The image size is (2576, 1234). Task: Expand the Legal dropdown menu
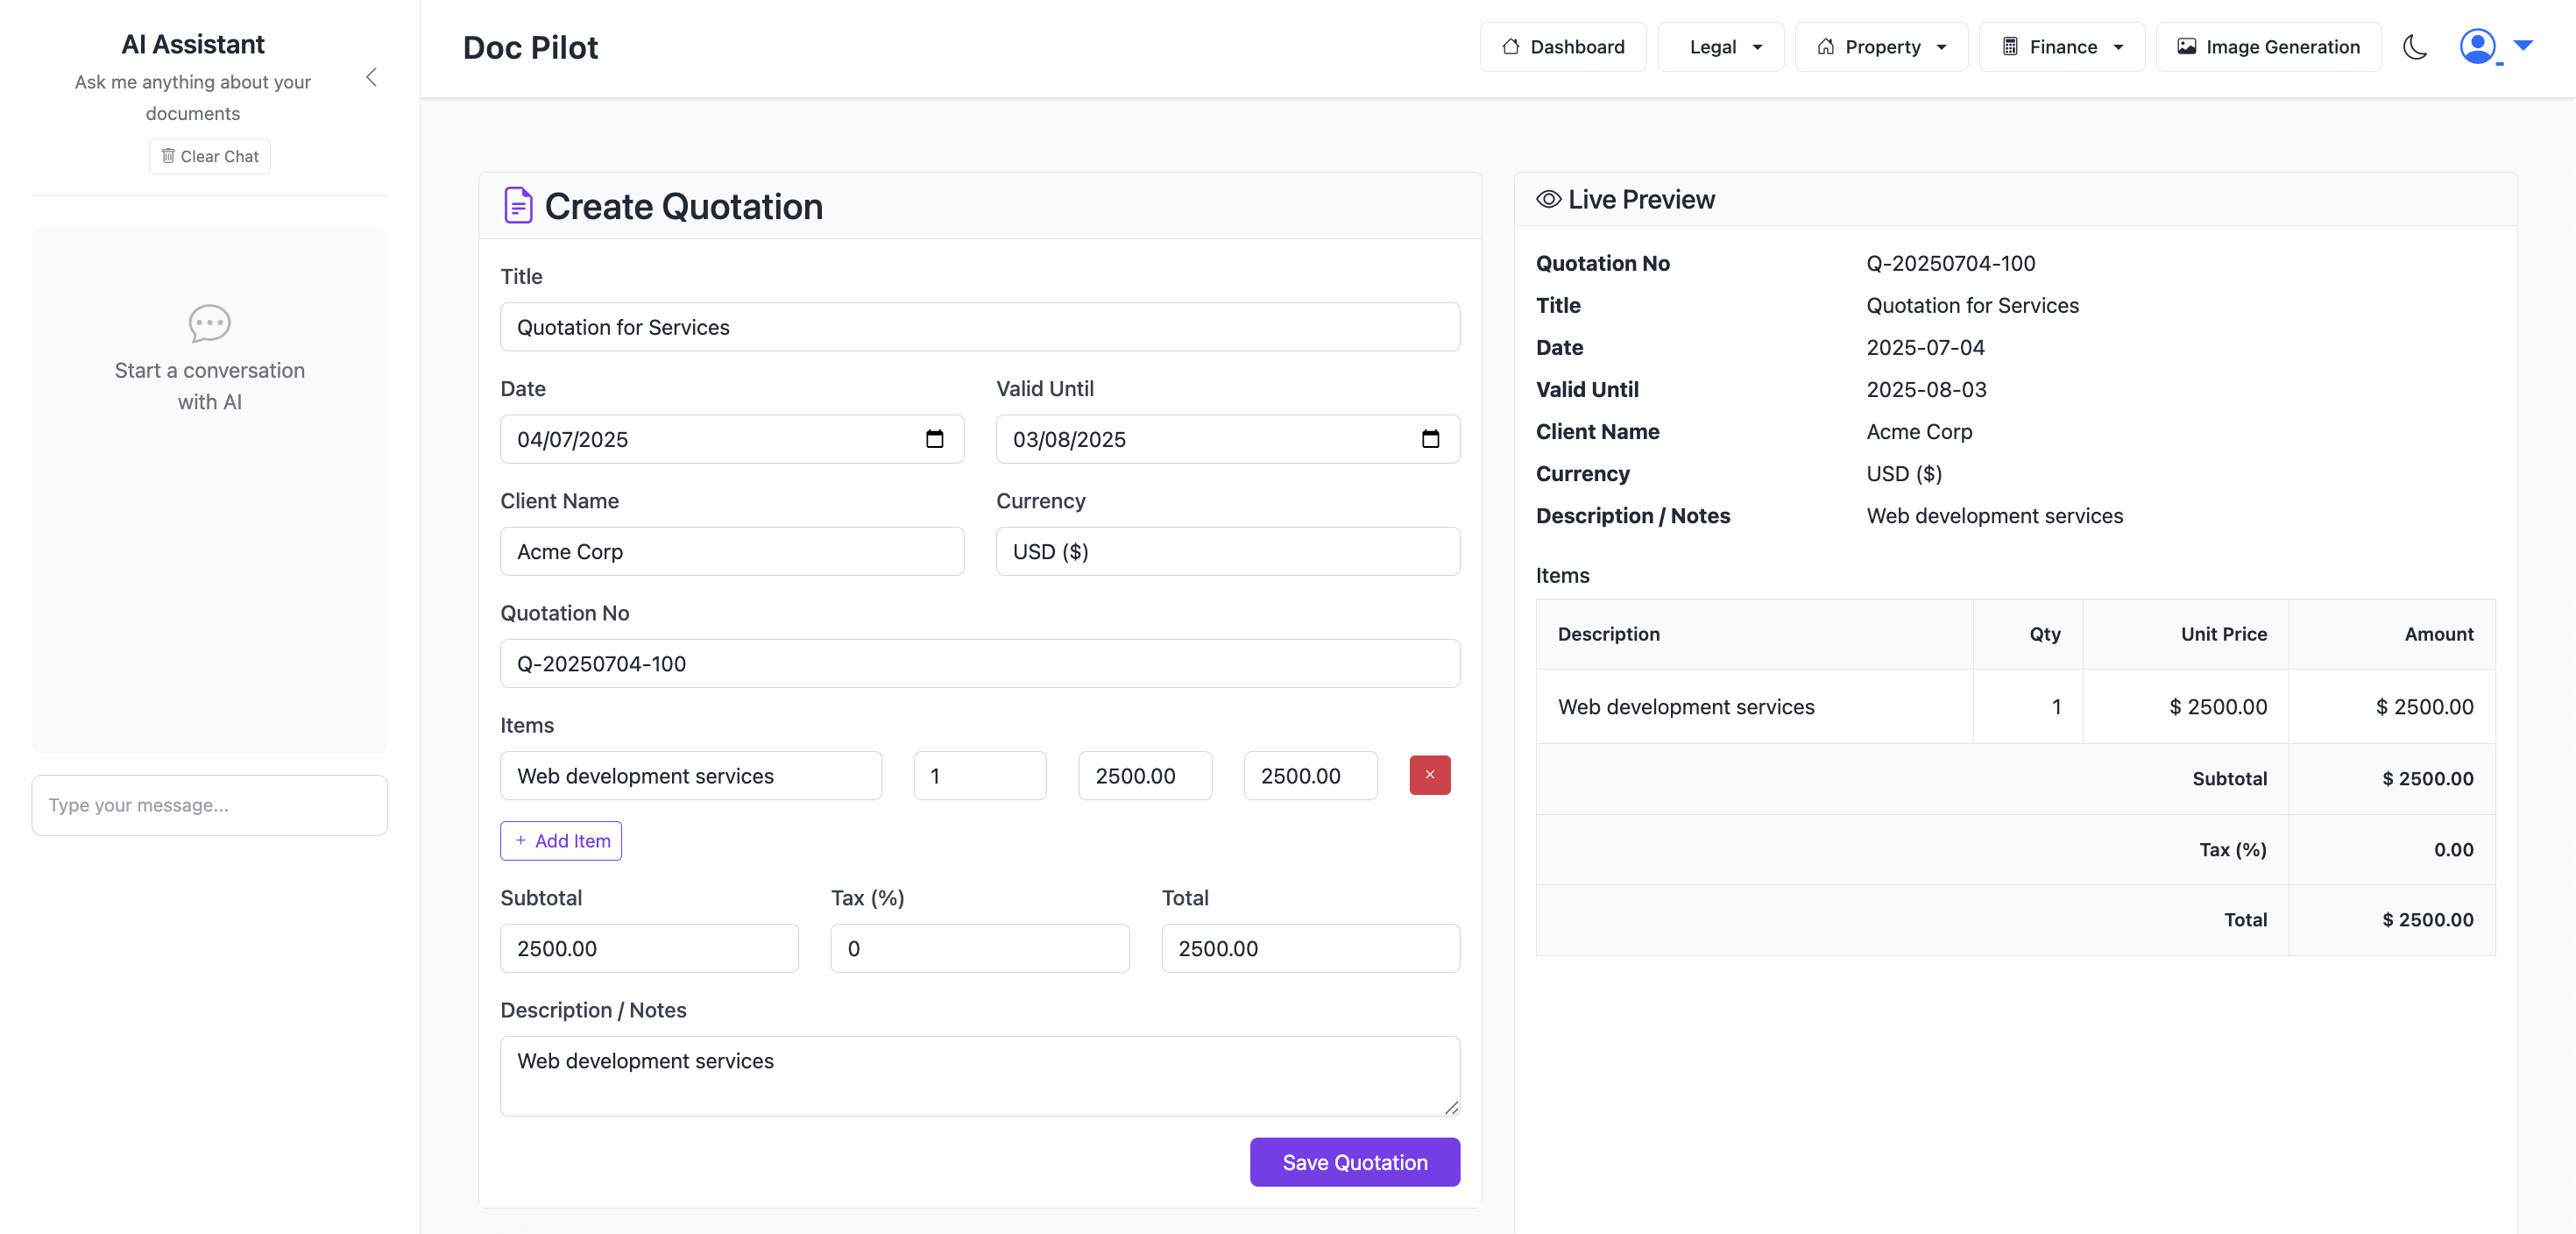1720,47
